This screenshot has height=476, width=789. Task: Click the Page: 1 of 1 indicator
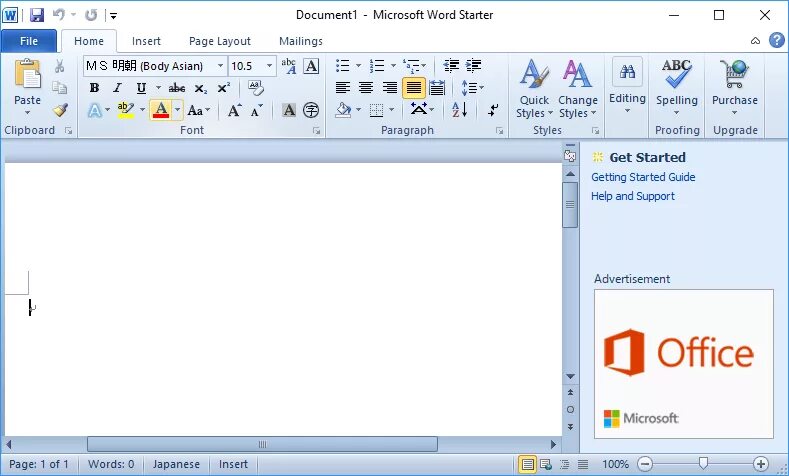click(x=39, y=464)
